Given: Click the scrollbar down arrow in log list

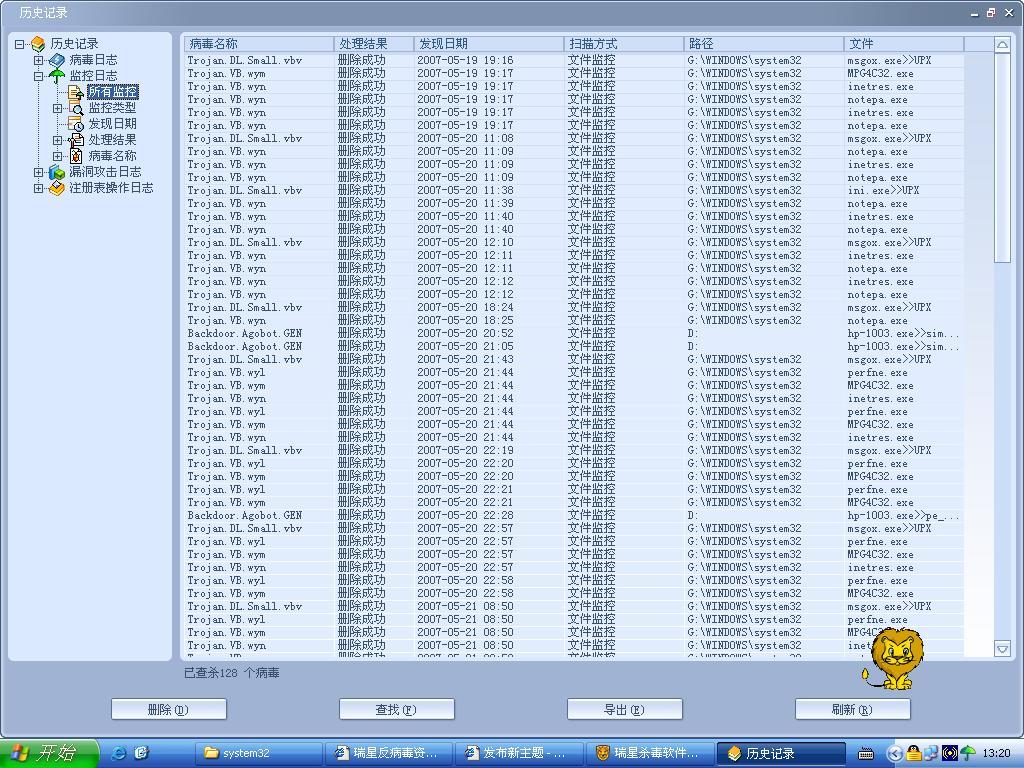Looking at the screenshot, I should click(x=1002, y=649).
